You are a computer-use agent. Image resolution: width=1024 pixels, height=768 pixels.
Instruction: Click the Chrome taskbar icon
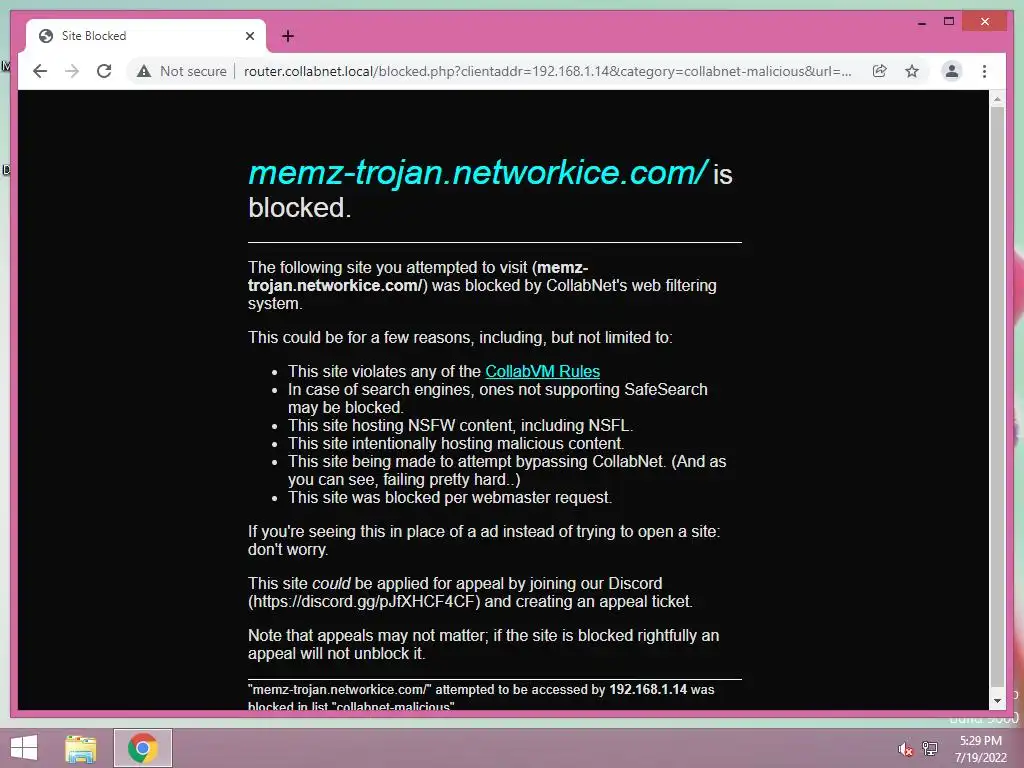tap(142, 748)
